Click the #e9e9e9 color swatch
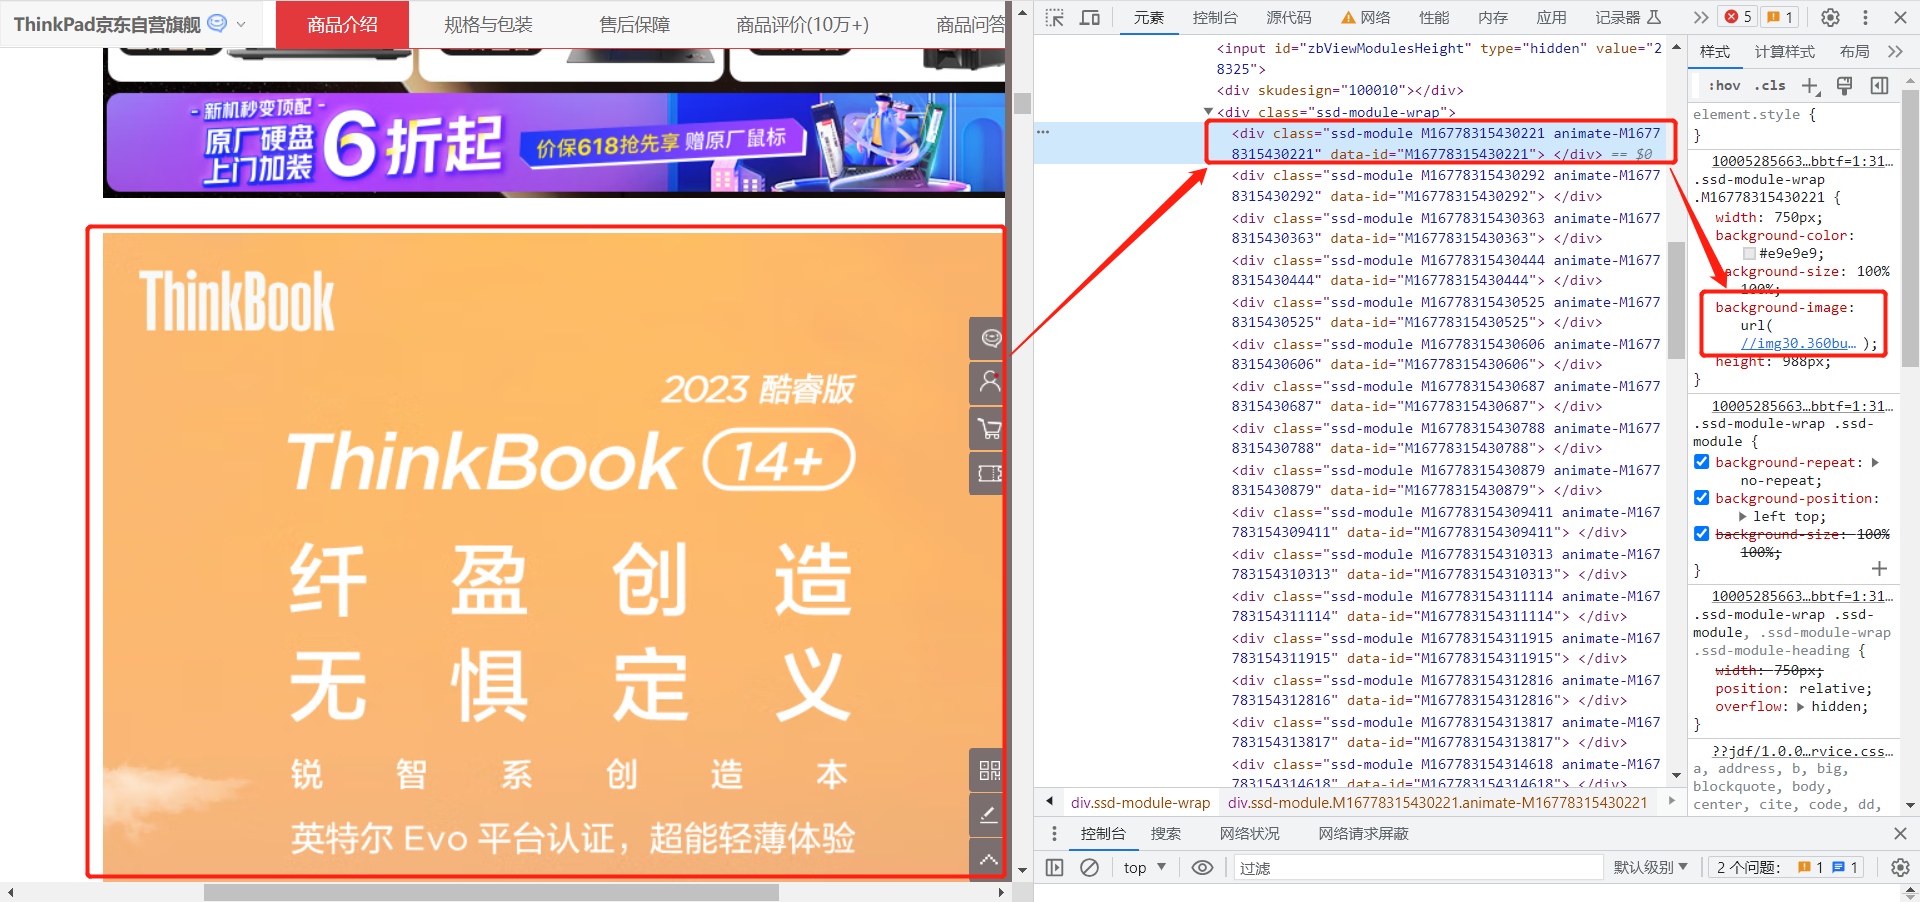 click(1749, 253)
